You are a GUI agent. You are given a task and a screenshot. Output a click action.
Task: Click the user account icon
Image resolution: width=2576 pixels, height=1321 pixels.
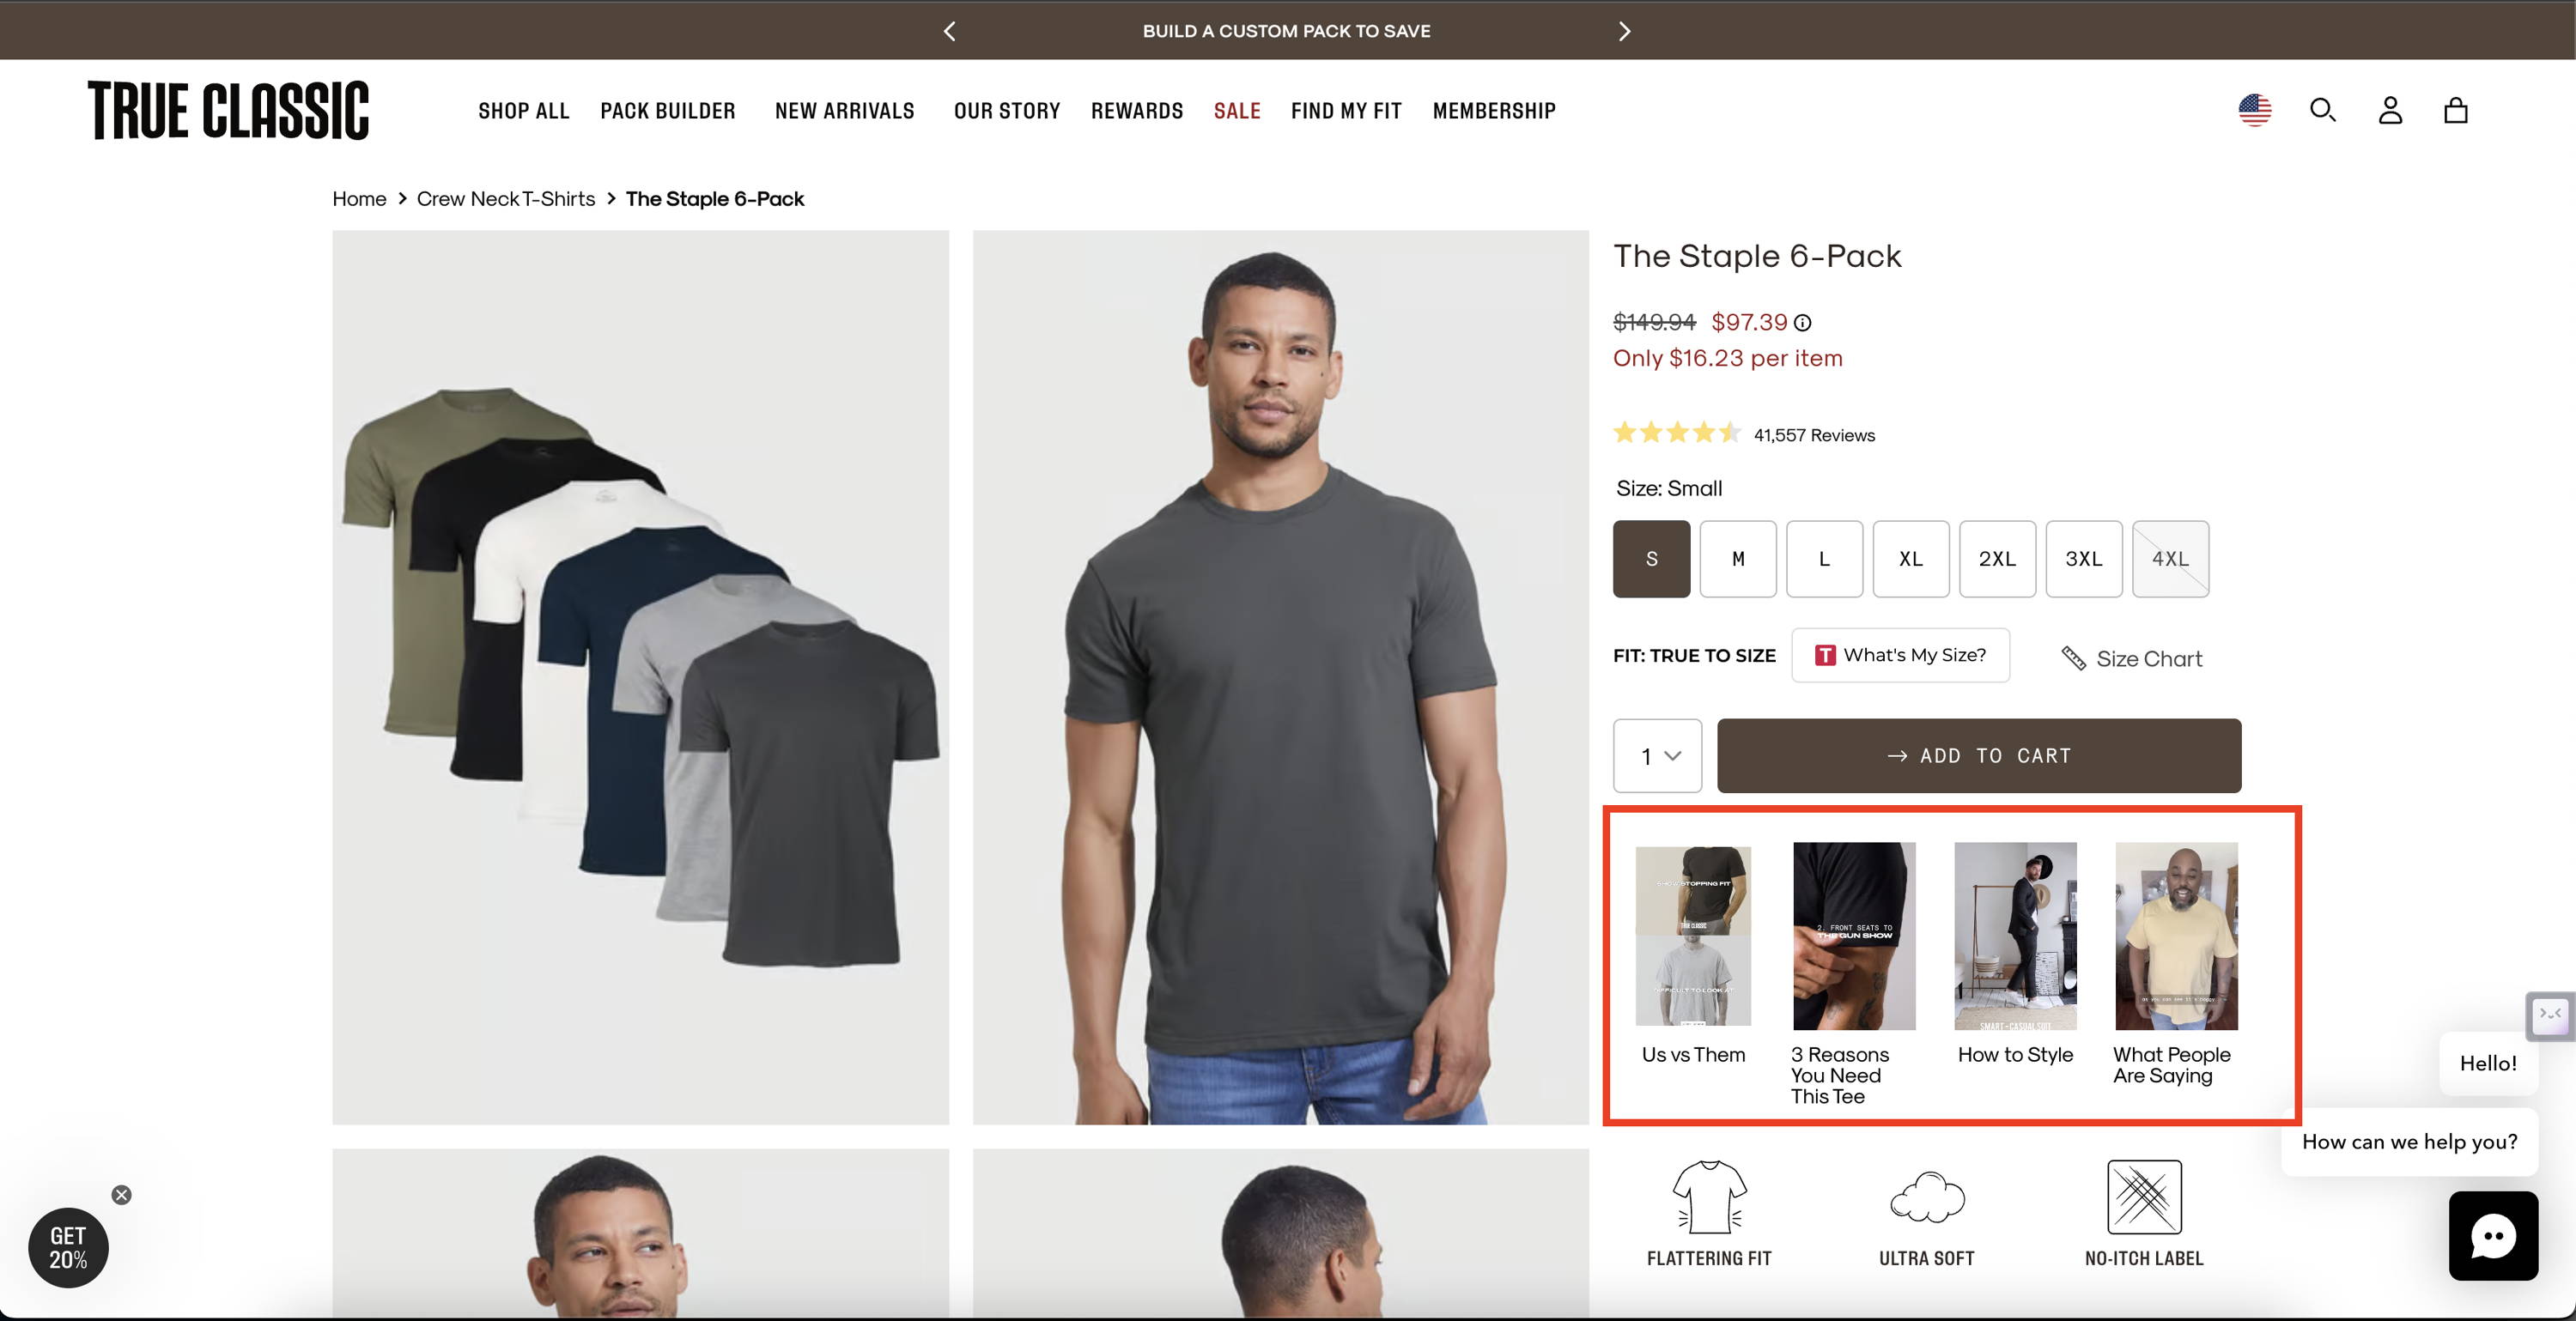coord(2389,110)
